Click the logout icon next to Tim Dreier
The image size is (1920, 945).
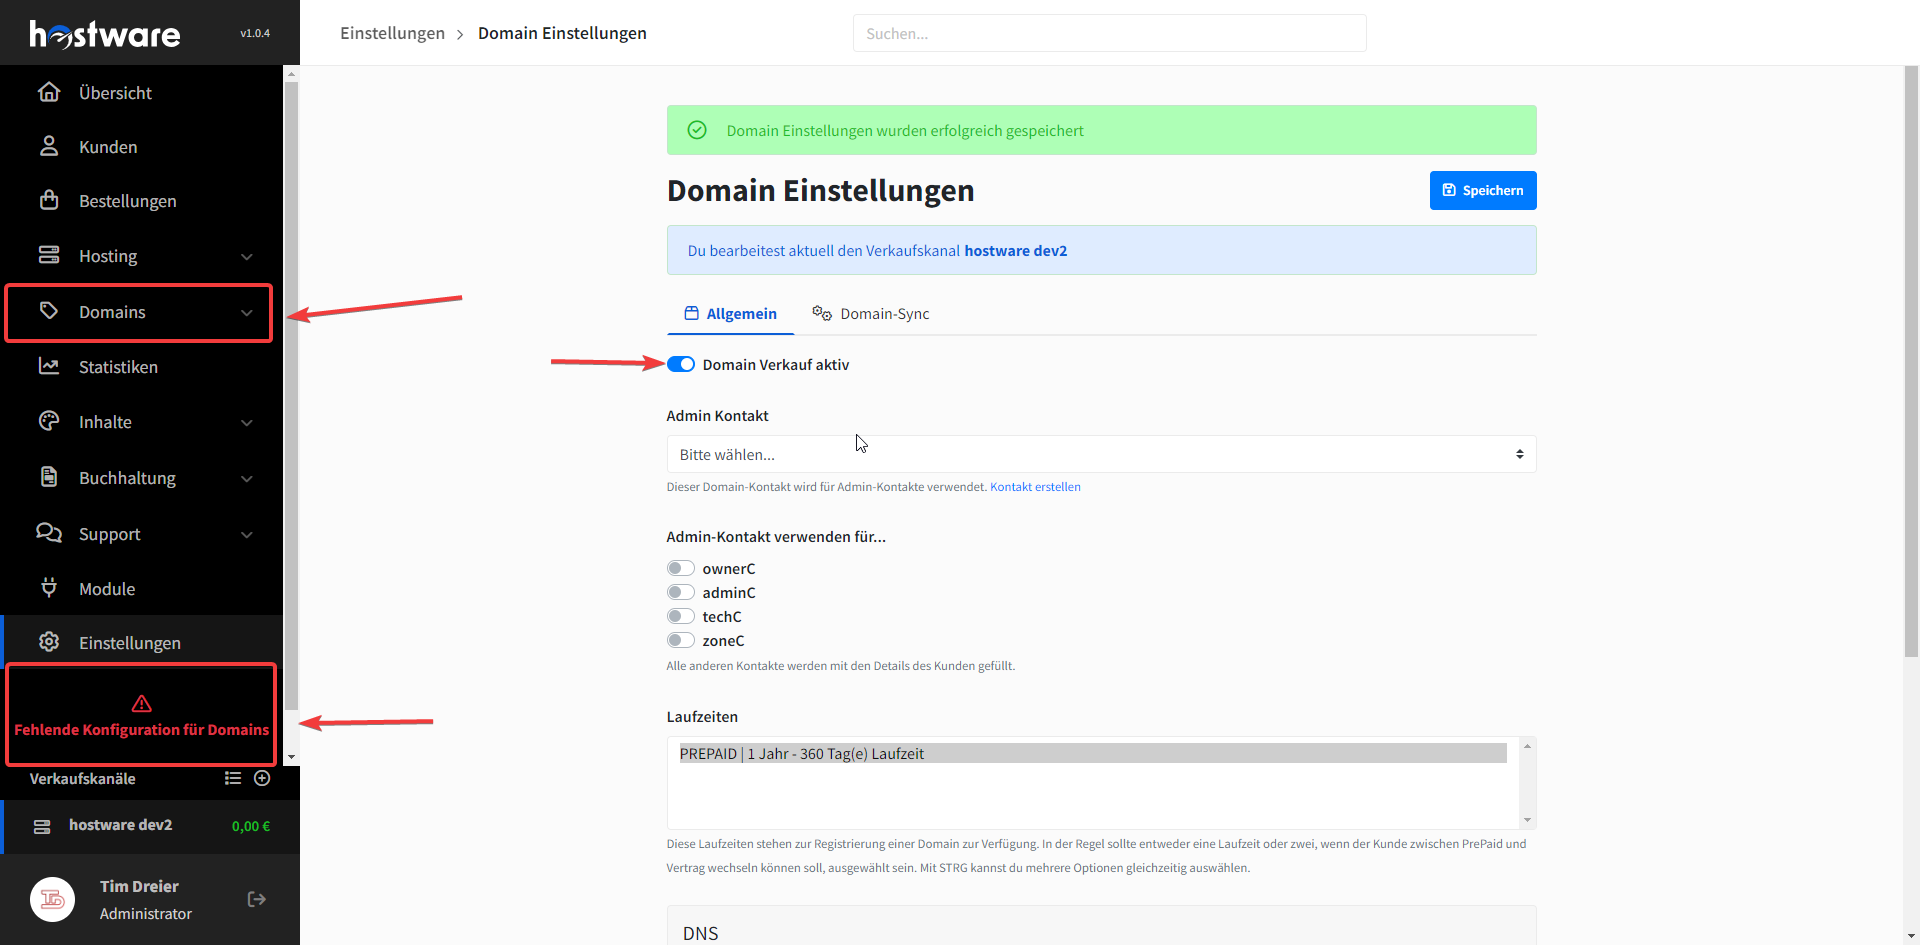[257, 899]
